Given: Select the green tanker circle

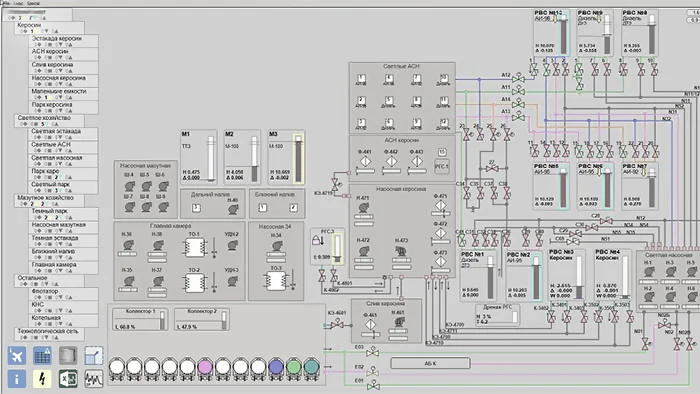Looking at the screenshot, I should pos(293,367).
